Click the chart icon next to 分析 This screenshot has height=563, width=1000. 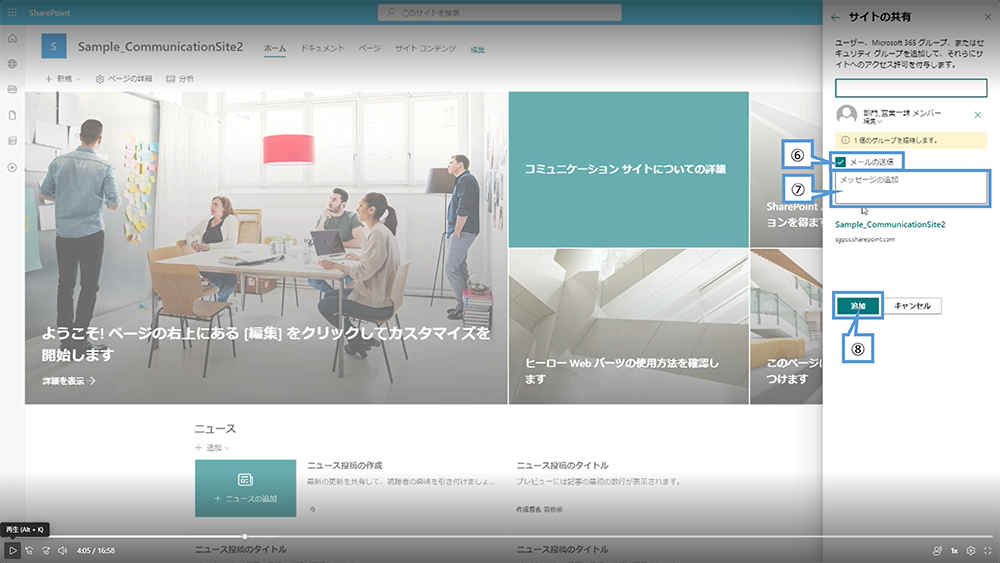click(170, 79)
